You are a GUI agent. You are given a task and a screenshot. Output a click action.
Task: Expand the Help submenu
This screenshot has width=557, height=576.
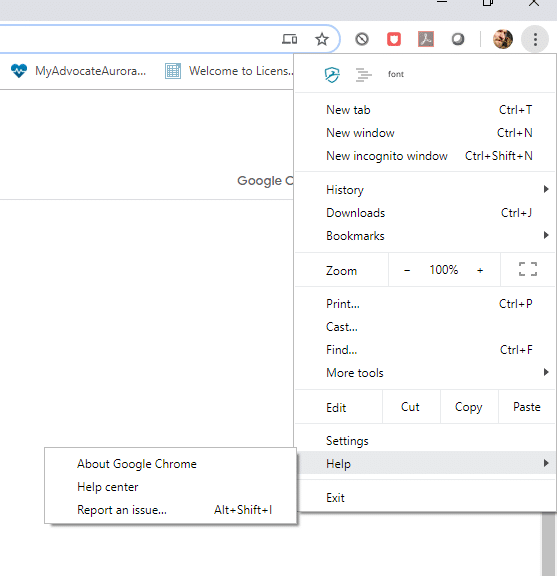(425, 463)
